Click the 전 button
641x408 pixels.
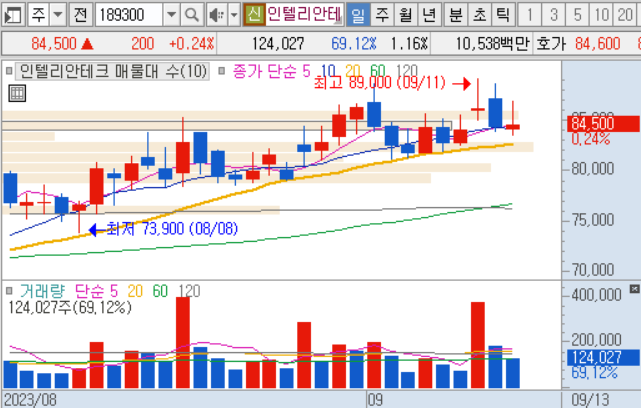(x=81, y=15)
